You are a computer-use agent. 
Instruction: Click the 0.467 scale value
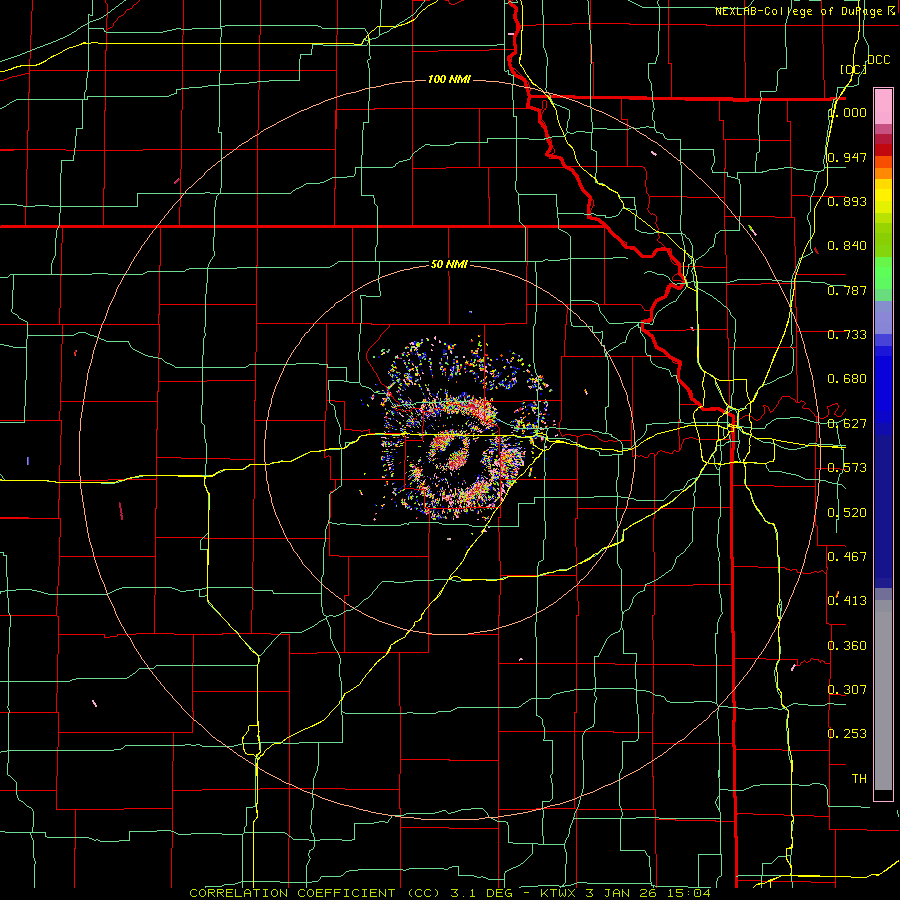pos(848,557)
